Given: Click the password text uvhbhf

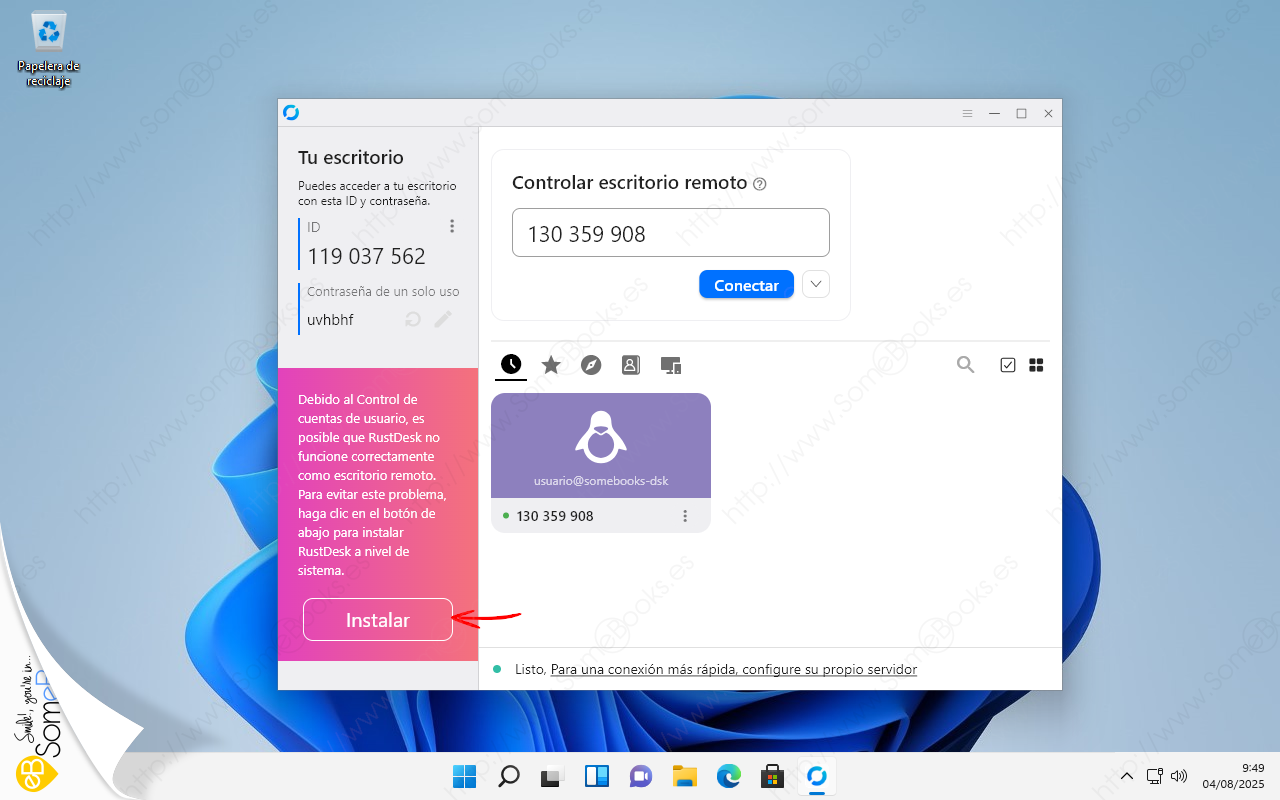Looking at the screenshot, I should point(330,320).
